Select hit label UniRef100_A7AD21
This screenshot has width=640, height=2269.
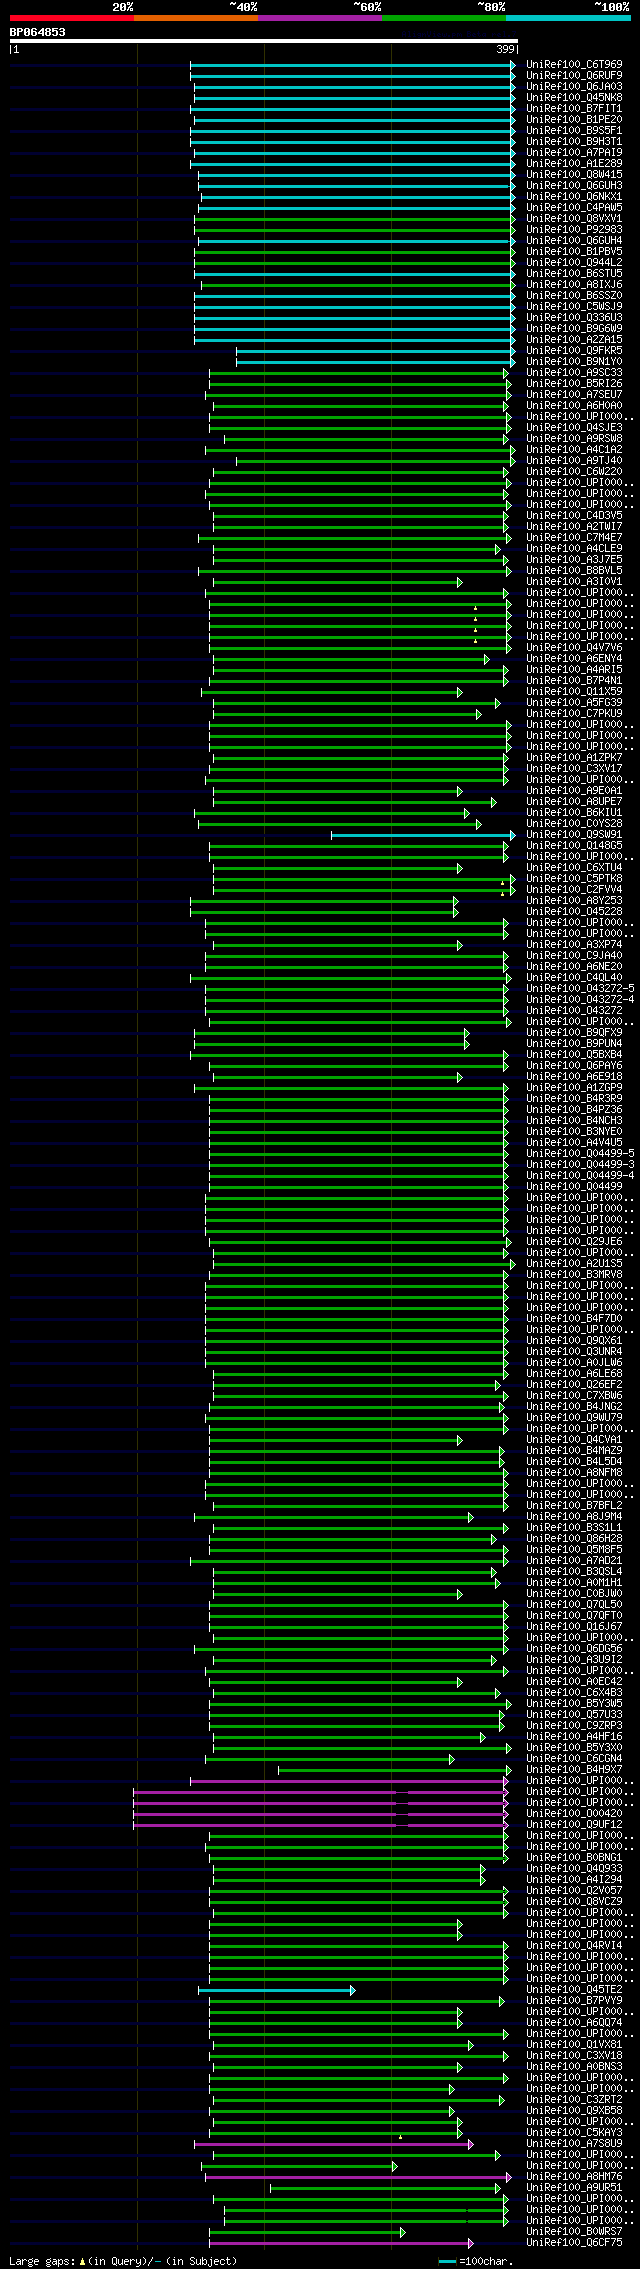(x=574, y=1561)
